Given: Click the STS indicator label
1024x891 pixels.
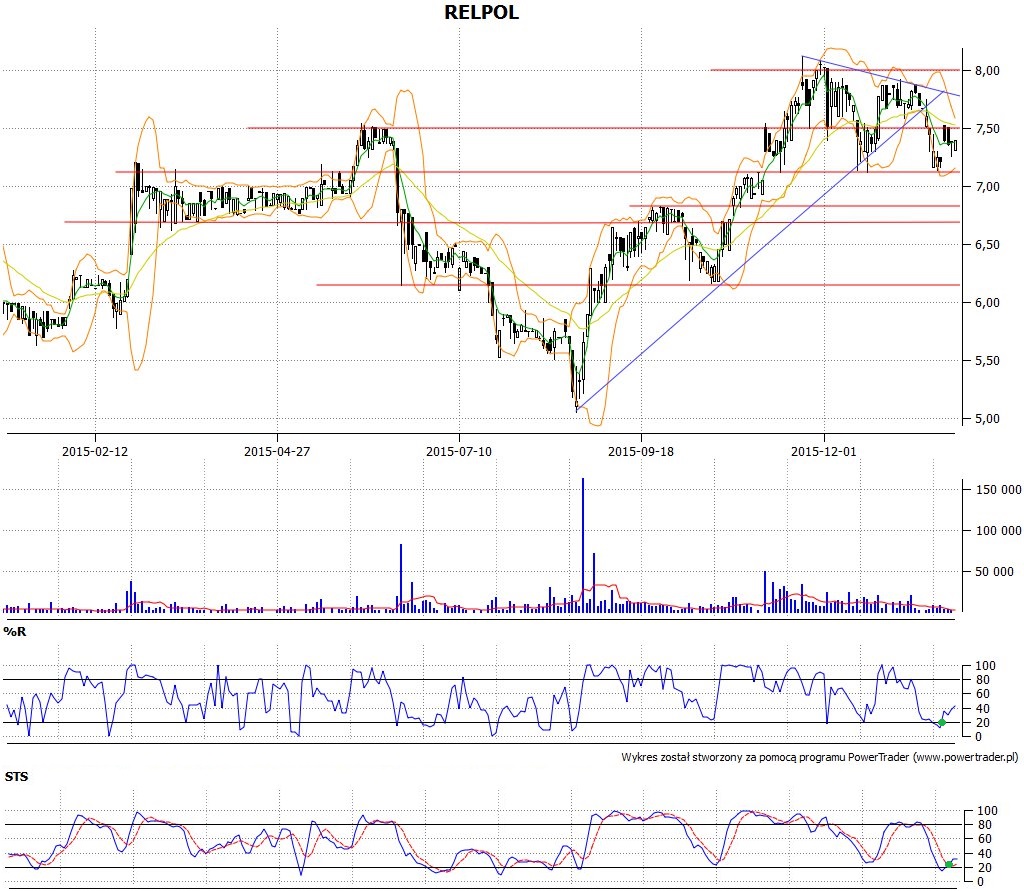Looking at the screenshot, I should click(16, 777).
